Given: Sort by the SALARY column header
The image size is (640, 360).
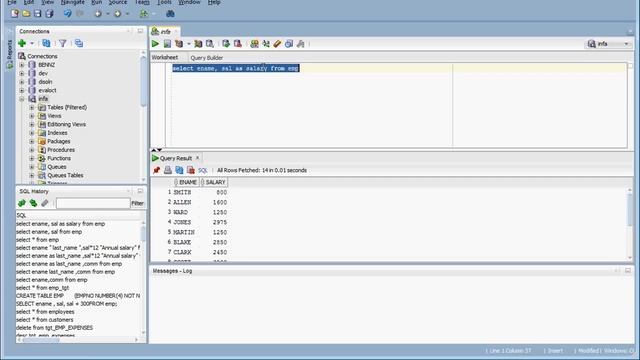Looking at the screenshot, I should click(x=214, y=182).
